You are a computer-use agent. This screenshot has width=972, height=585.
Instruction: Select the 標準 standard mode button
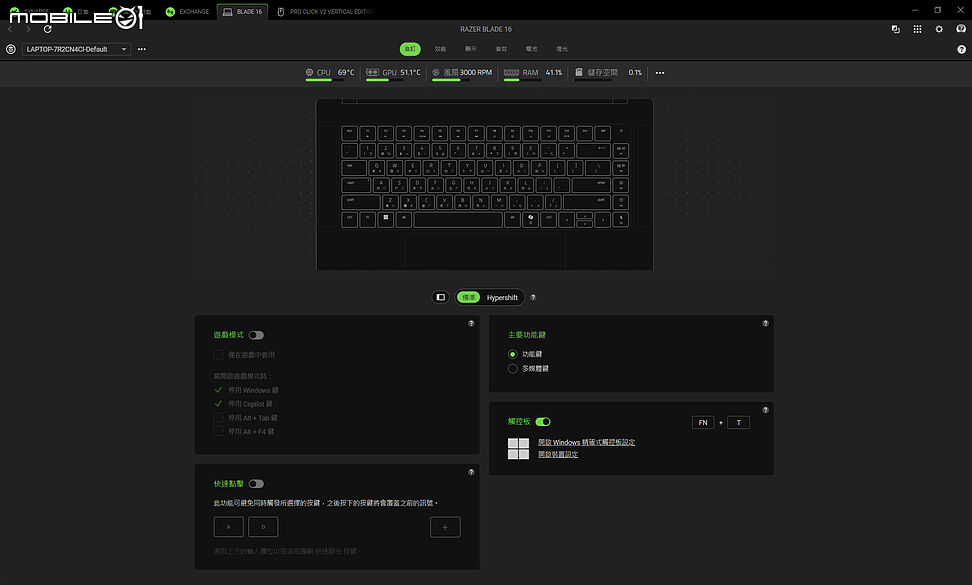[x=469, y=297]
